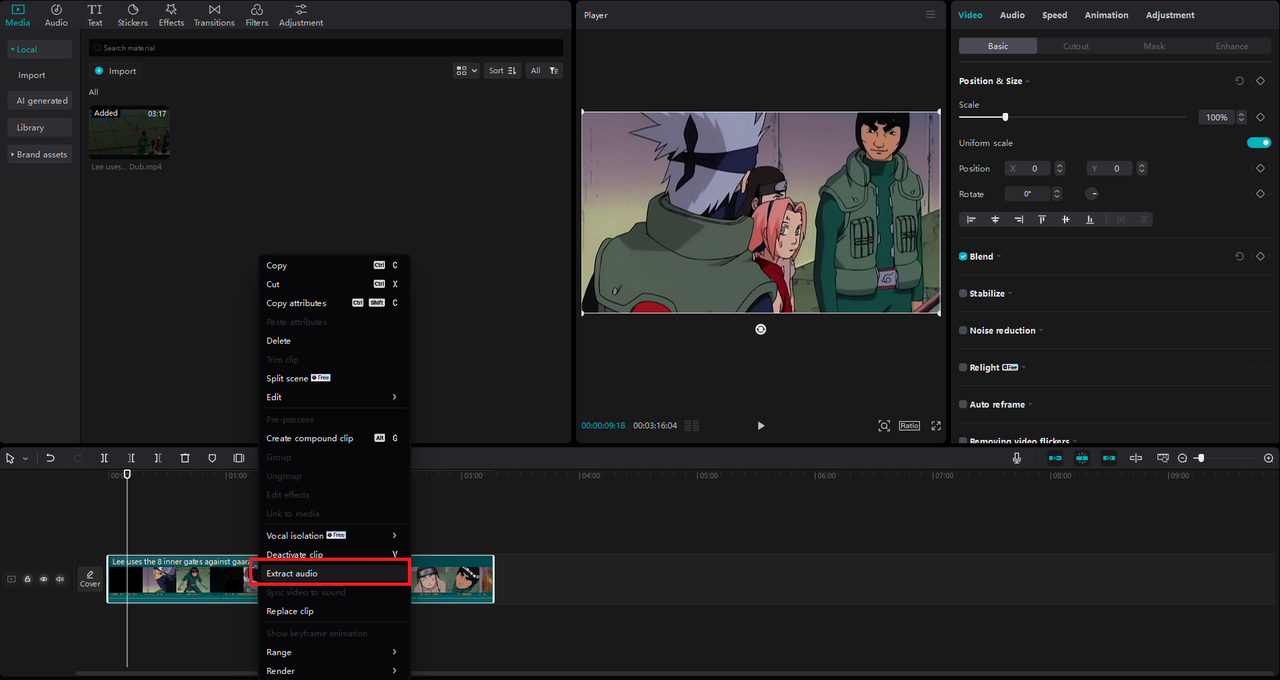Collapse the Position & Size section
This screenshot has height=680, width=1280.
1027,81
